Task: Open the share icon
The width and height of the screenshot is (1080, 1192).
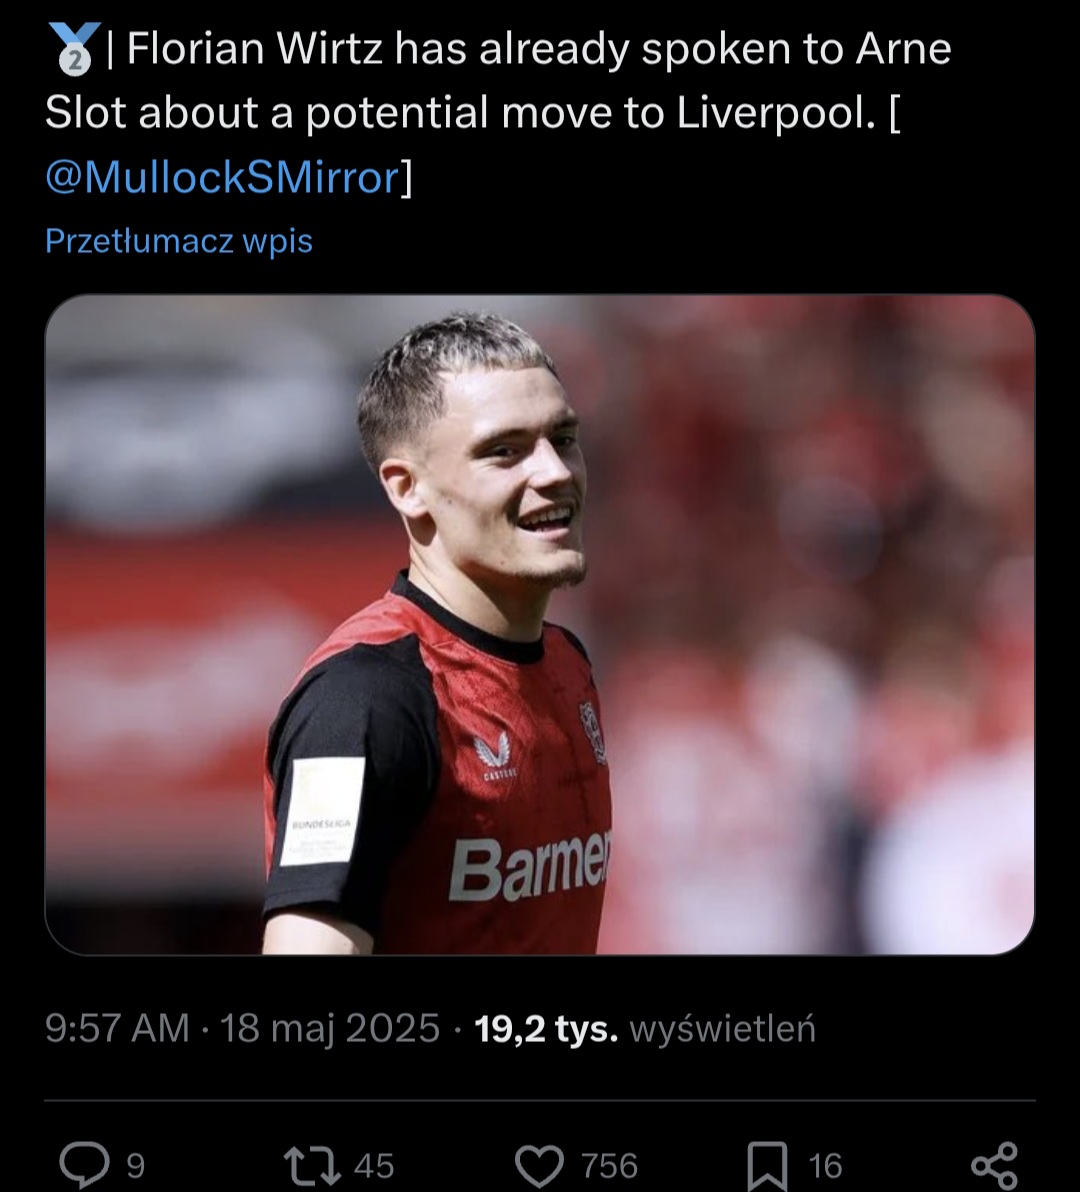Action: click(x=994, y=1165)
